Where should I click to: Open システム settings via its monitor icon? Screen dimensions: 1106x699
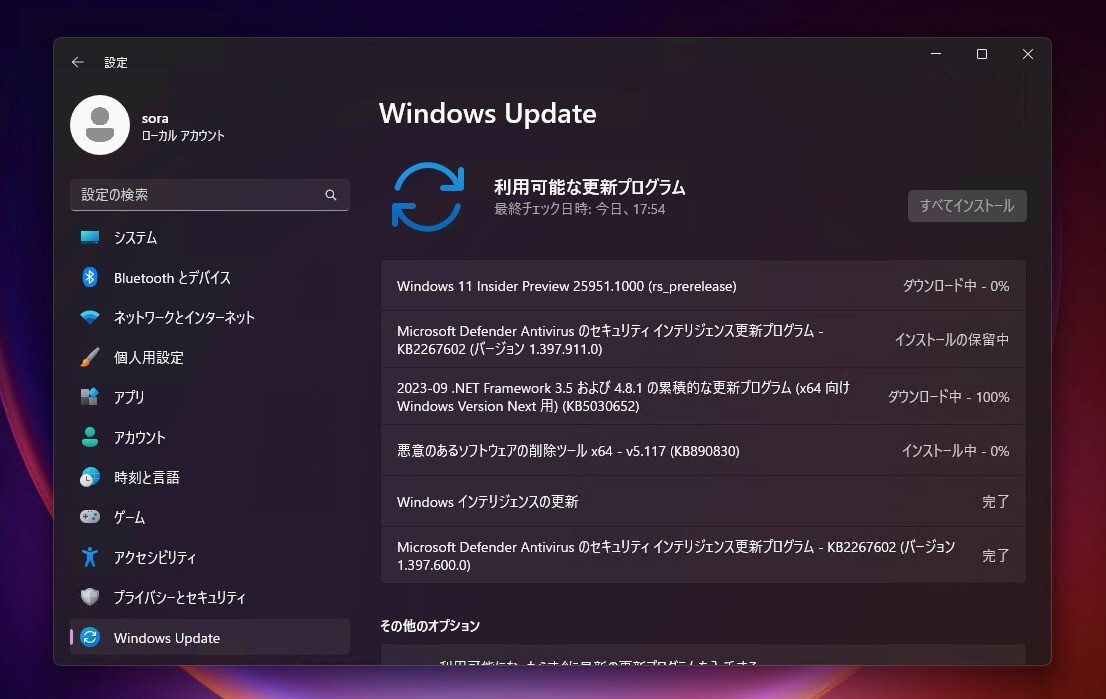(89, 237)
